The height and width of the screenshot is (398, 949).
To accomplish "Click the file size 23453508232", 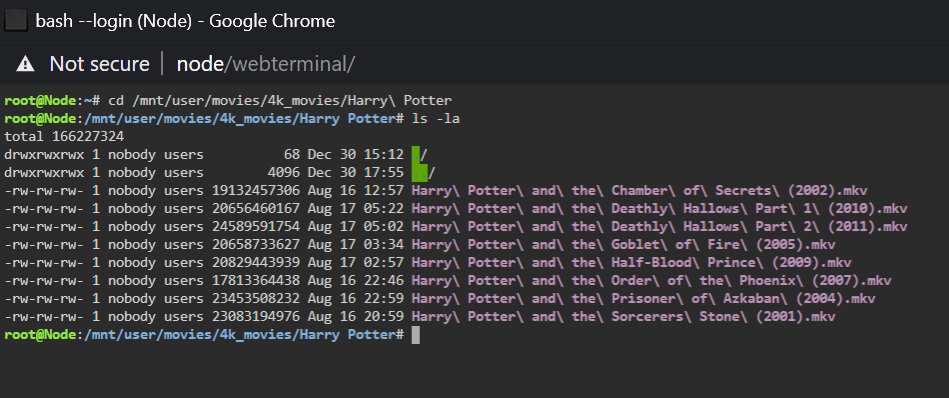I will click(255, 299).
